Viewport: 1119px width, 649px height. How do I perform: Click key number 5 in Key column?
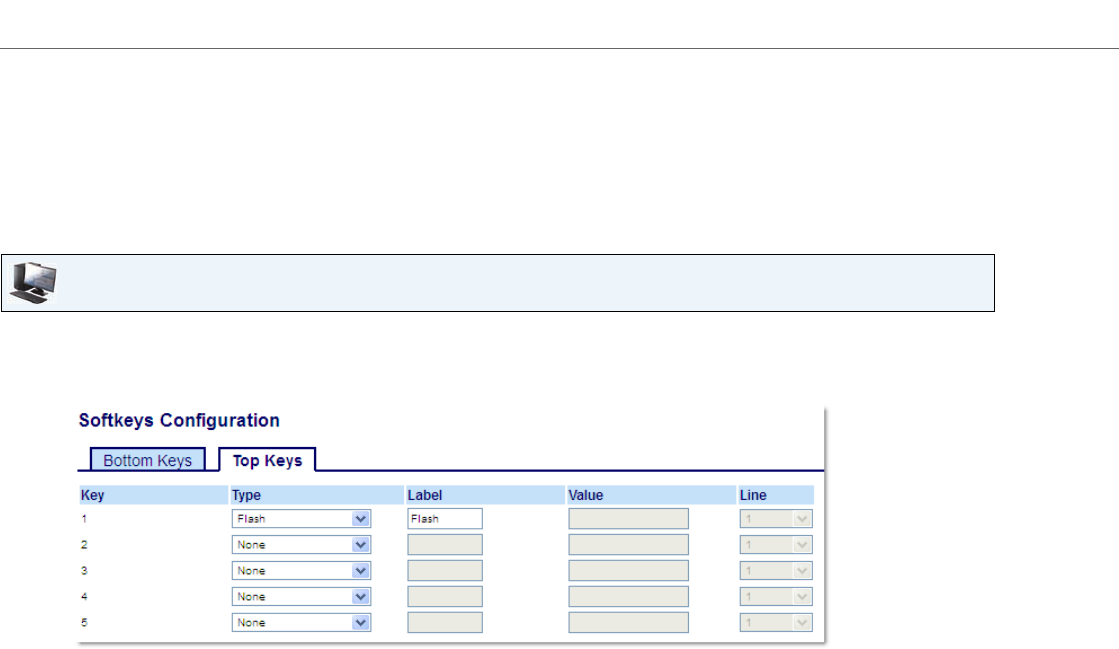coord(84,623)
